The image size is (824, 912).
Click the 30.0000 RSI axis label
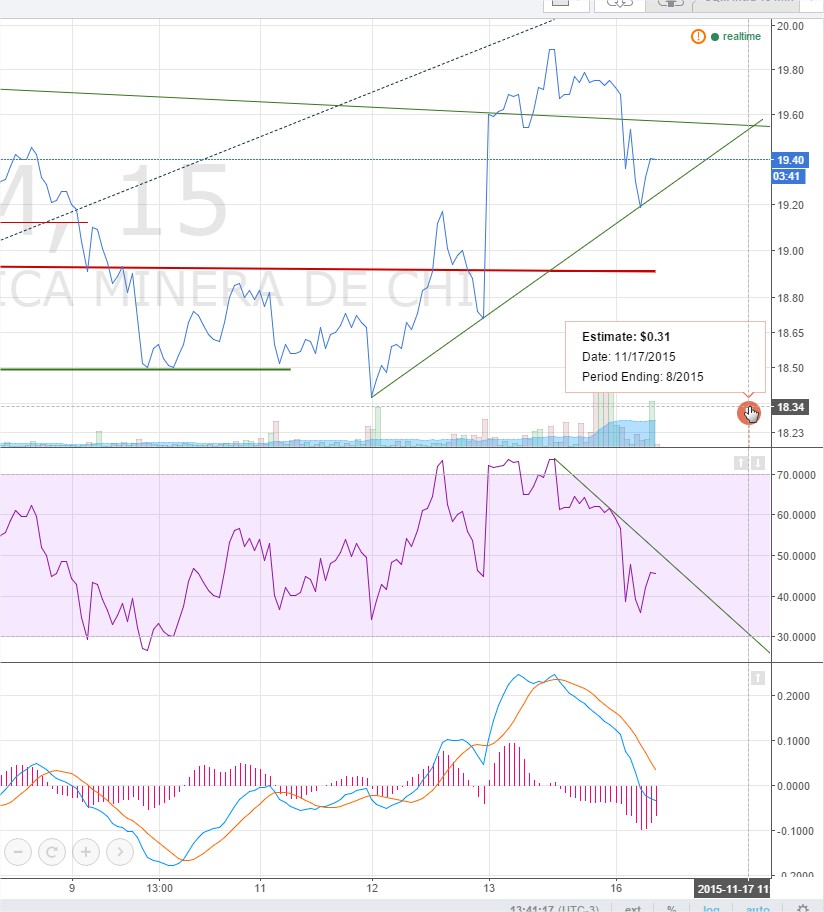click(x=796, y=637)
